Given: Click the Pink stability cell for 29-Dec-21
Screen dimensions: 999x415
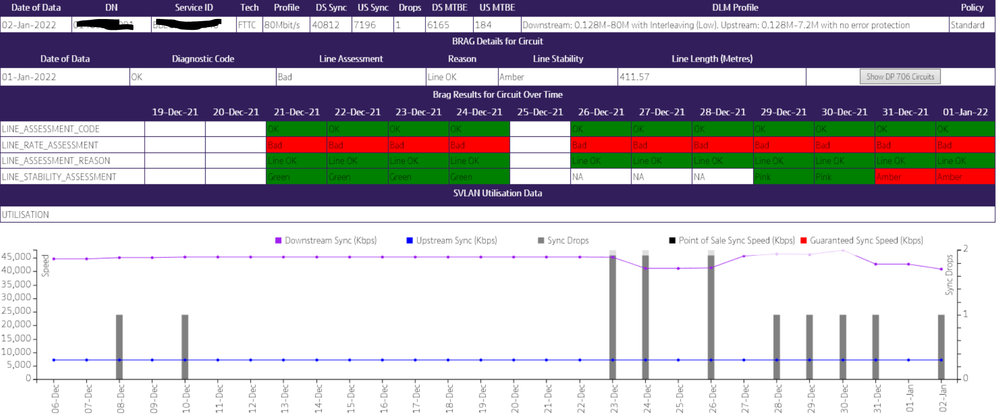Looking at the screenshot, I should 781,176.
